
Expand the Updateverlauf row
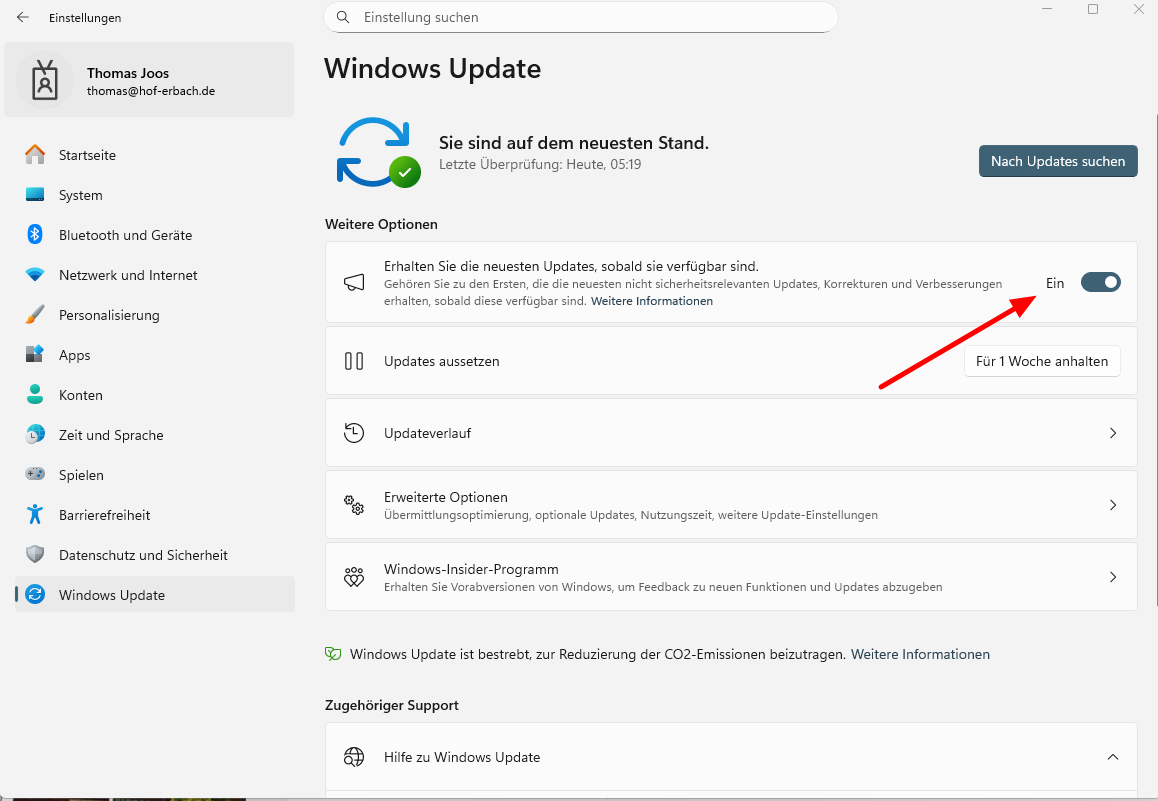(1112, 433)
